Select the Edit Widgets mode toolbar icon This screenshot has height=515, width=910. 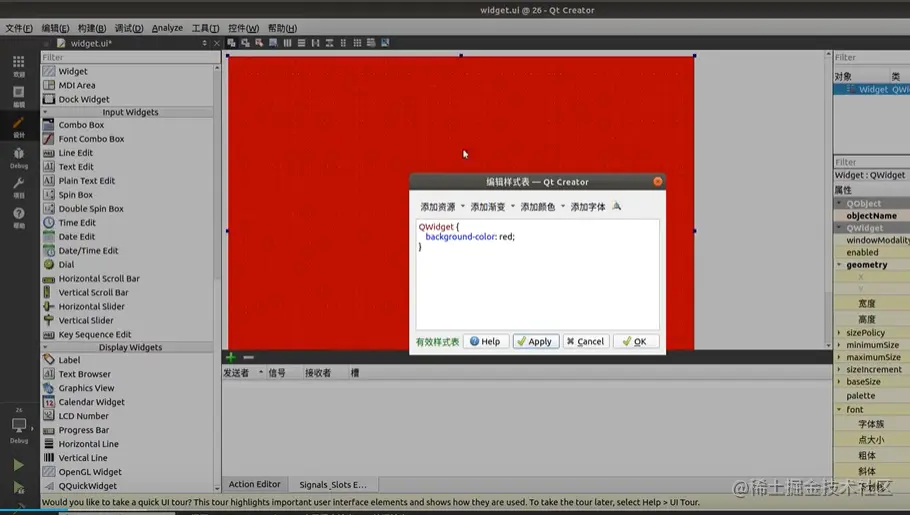tap(231, 43)
